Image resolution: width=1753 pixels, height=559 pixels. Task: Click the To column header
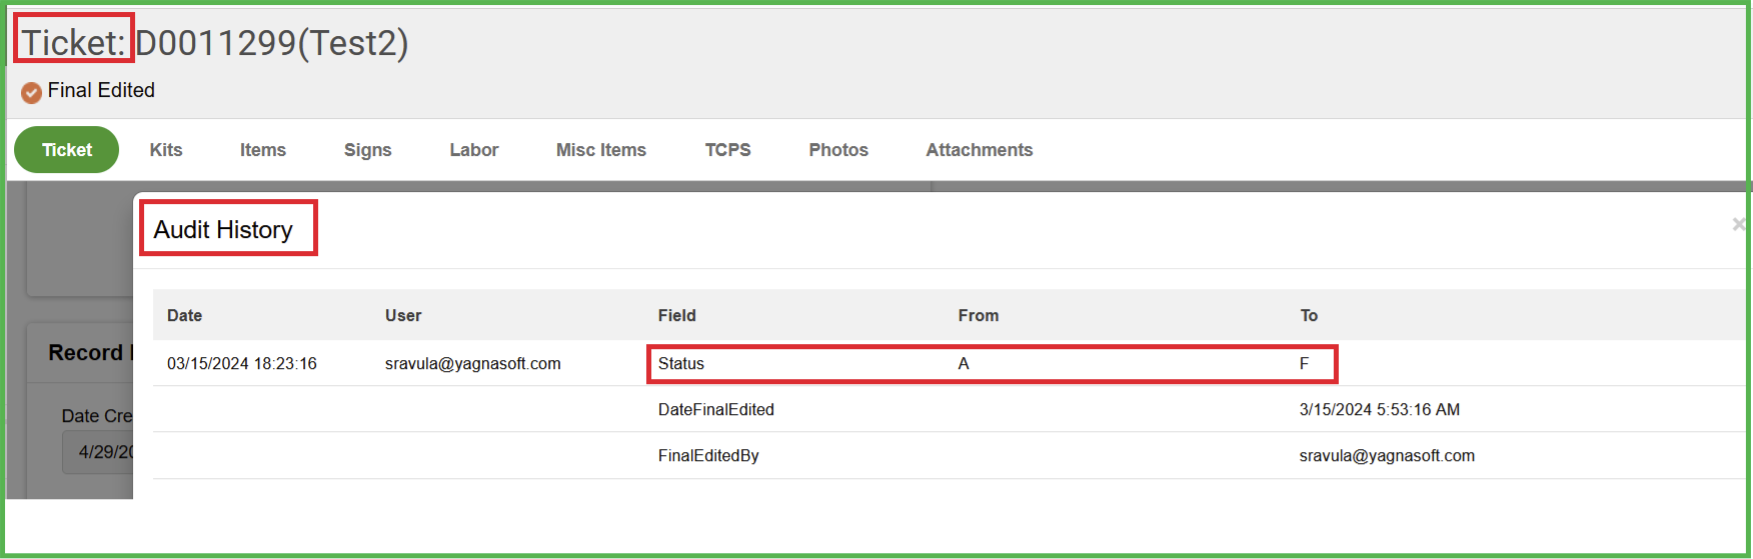[1309, 316]
